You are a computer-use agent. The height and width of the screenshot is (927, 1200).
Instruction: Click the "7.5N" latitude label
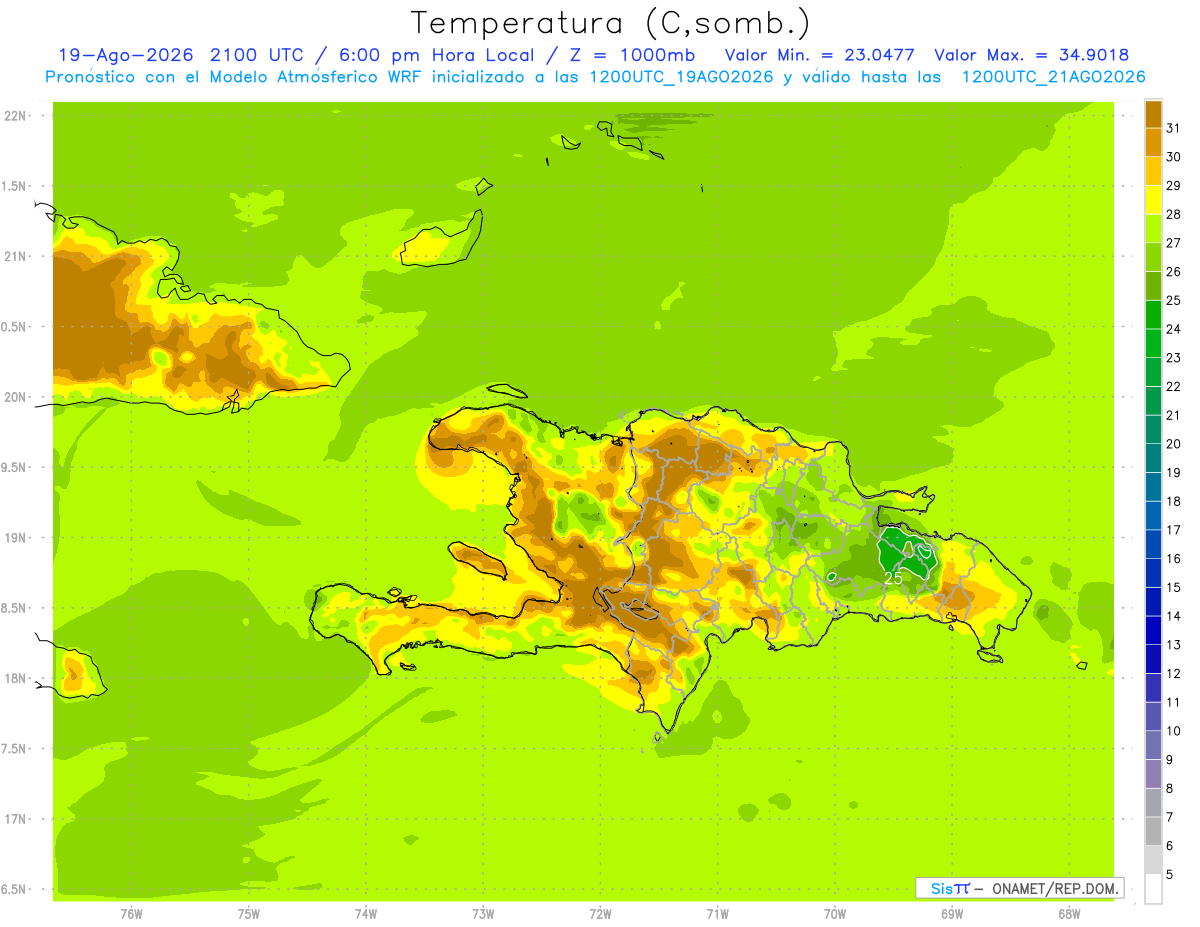coord(15,748)
